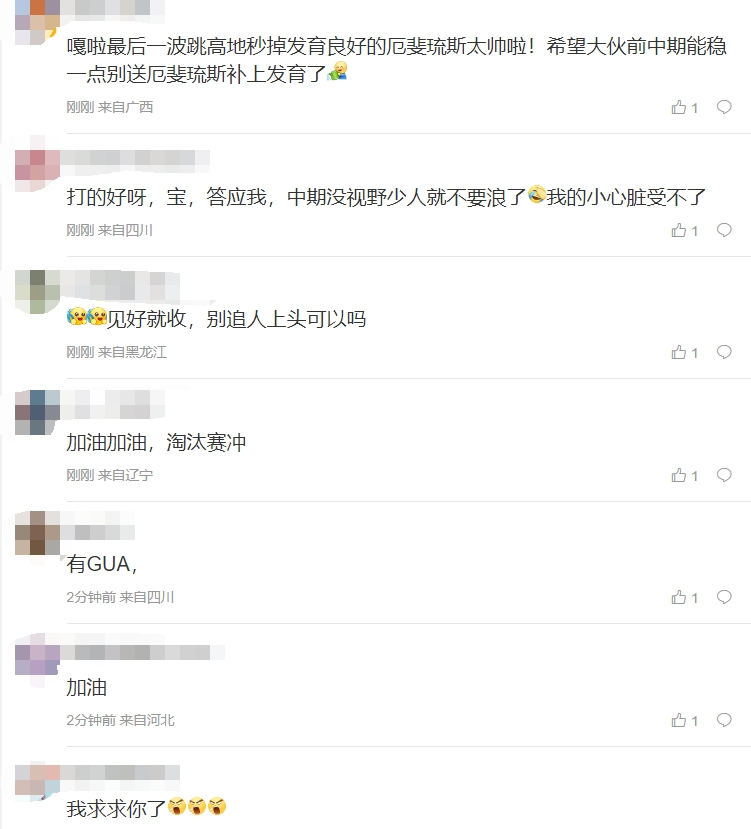Click the comment text 我求求你了
Screen dimensions: 751x829
(x=116, y=808)
